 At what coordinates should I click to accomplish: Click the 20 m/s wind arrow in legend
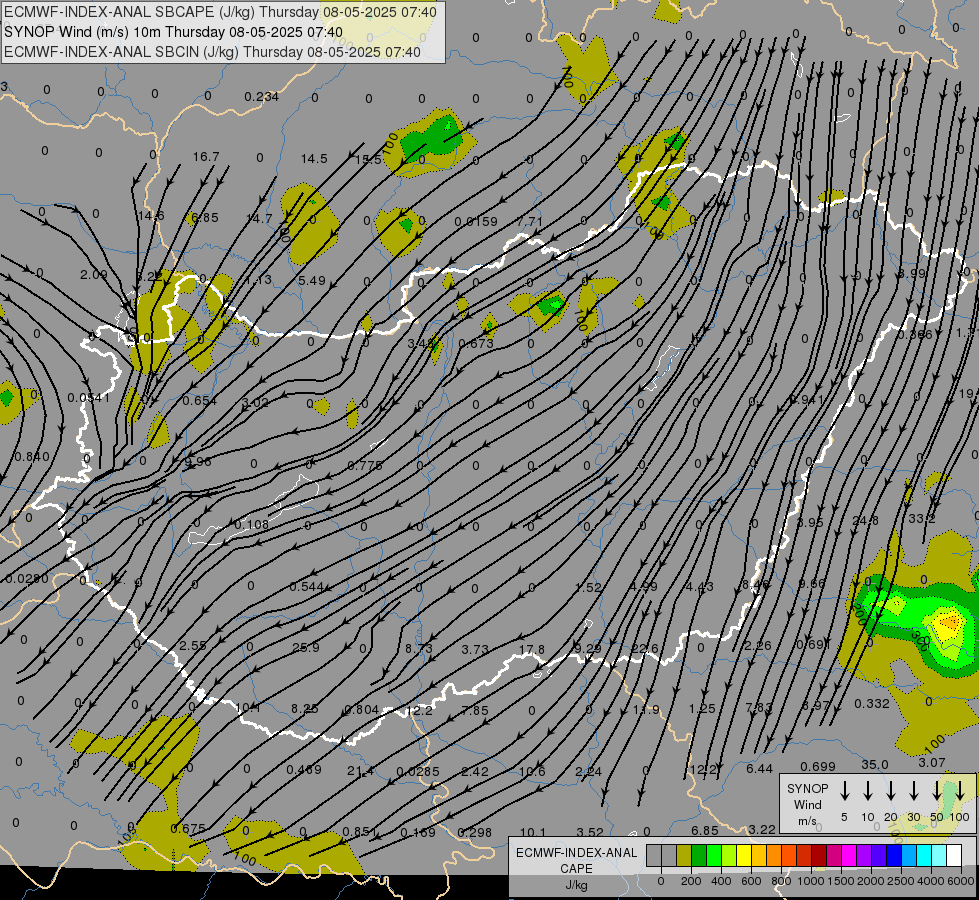(890, 791)
